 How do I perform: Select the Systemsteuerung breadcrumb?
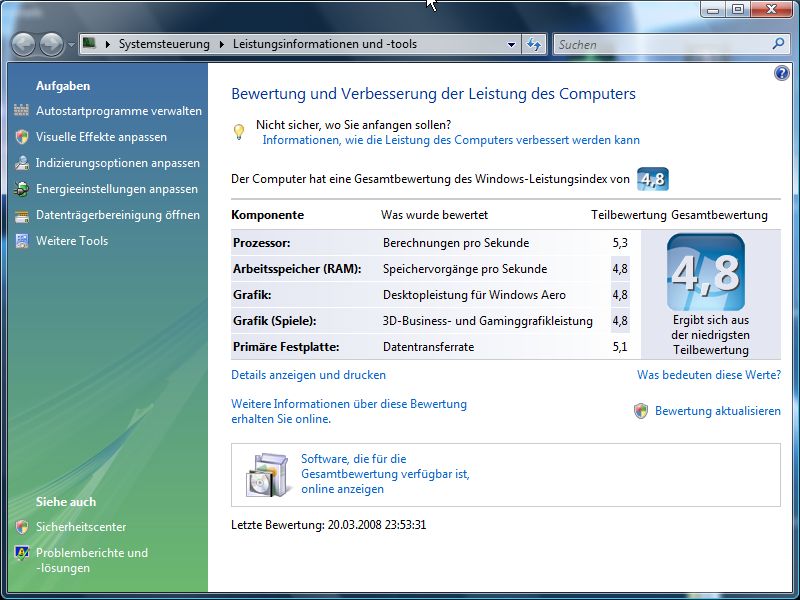[164, 44]
